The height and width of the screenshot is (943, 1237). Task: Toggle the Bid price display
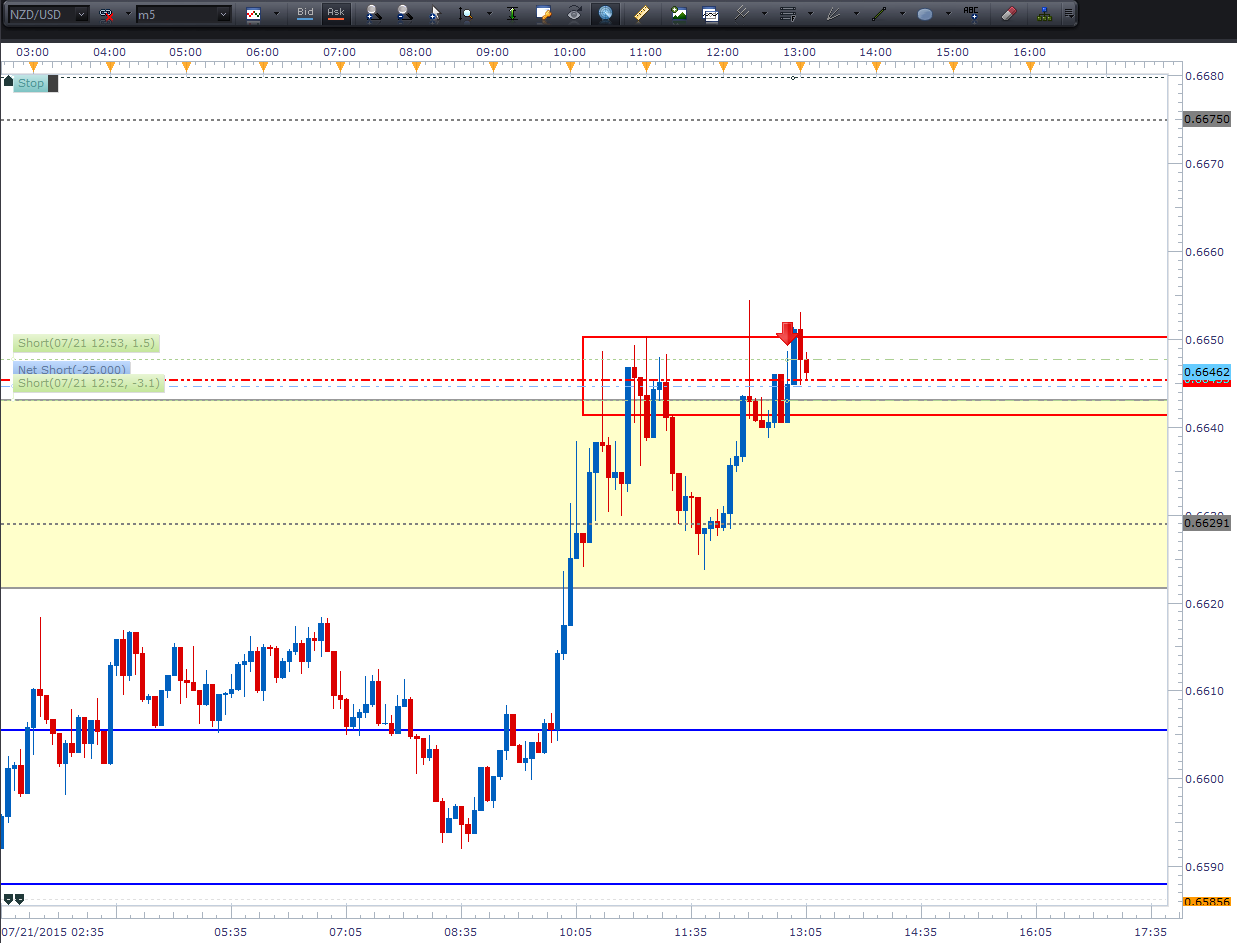305,13
